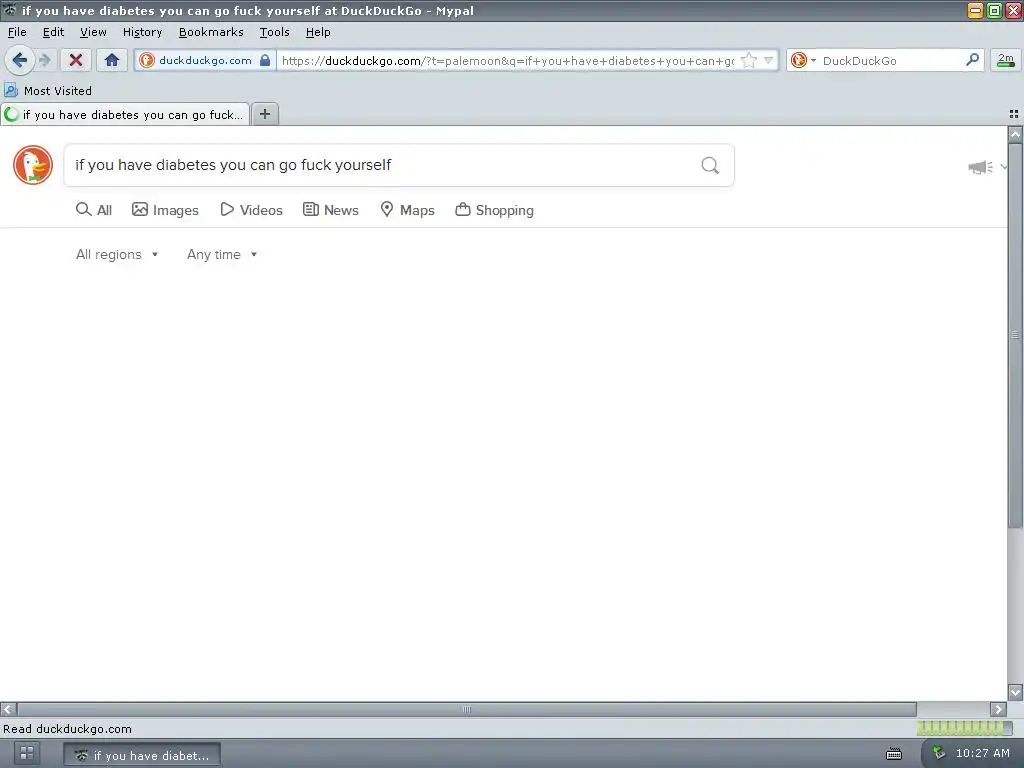Image resolution: width=1024 pixels, height=768 pixels.
Task: Click the address bar URL field
Action: 508,61
